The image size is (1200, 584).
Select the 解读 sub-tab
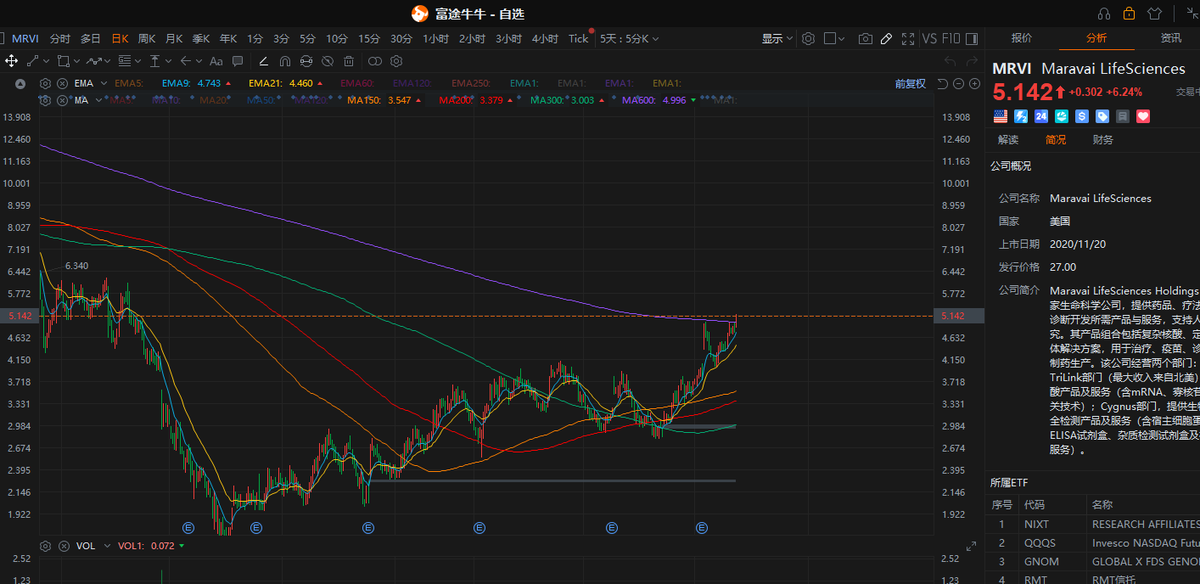point(1008,139)
